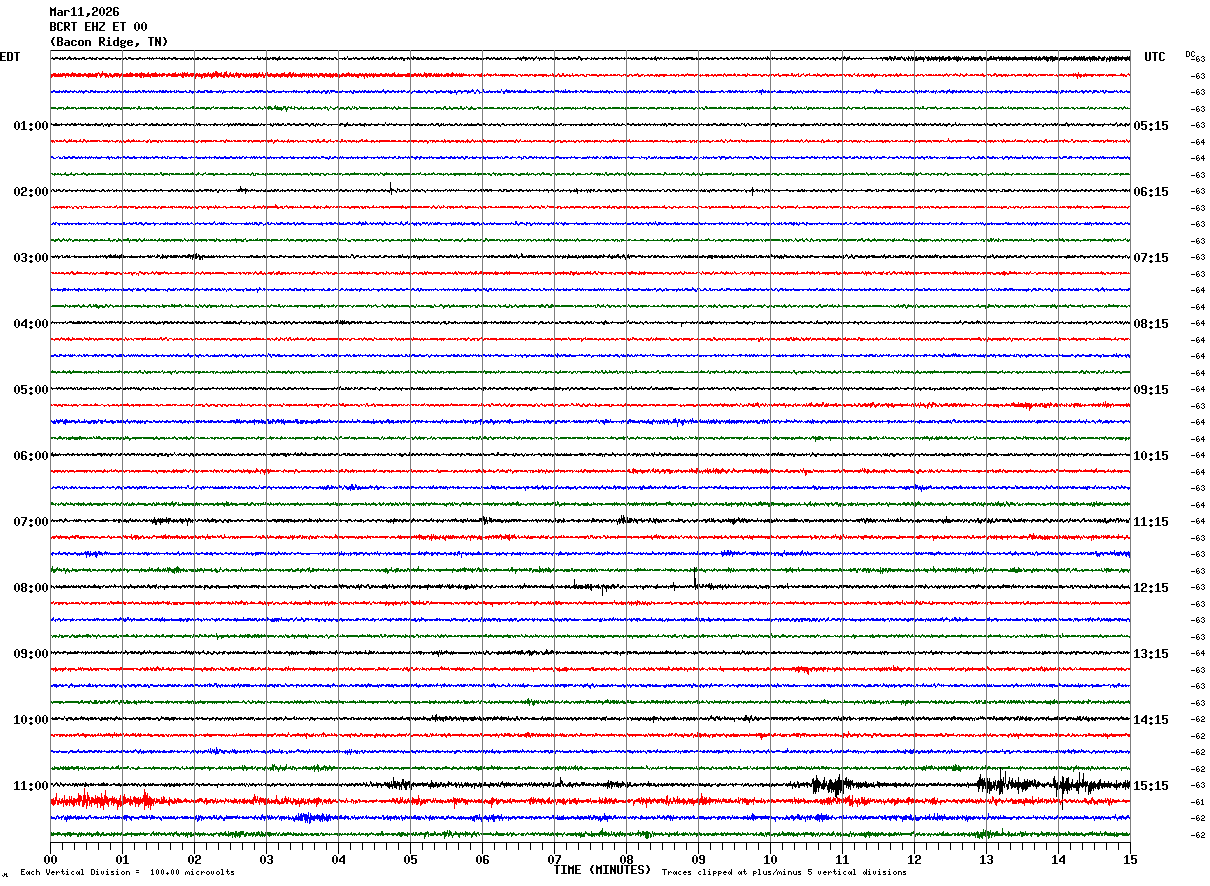Click the "05:00" EDT time label

click(x=31, y=390)
